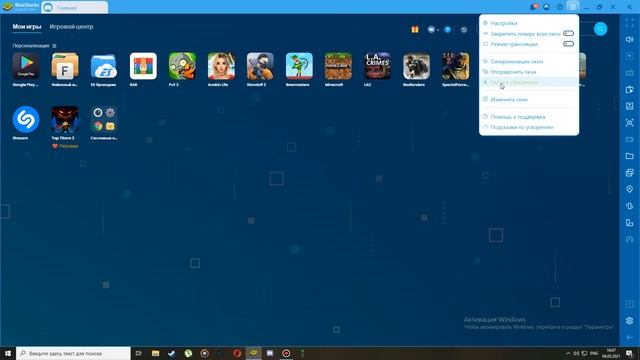Click the Реклама ad label under Tap Titans
Image resolution: width=640 pixels, height=360 pixels.
65,146
